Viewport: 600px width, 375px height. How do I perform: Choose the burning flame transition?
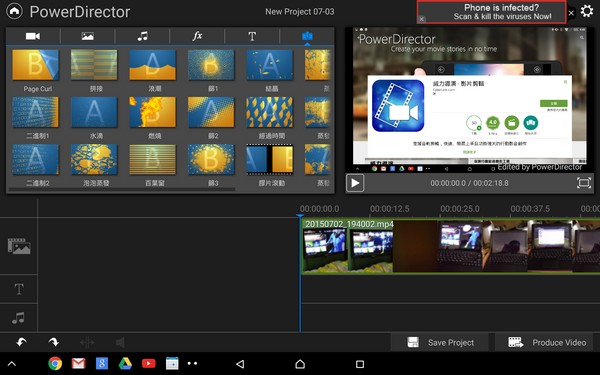click(x=153, y=112)
